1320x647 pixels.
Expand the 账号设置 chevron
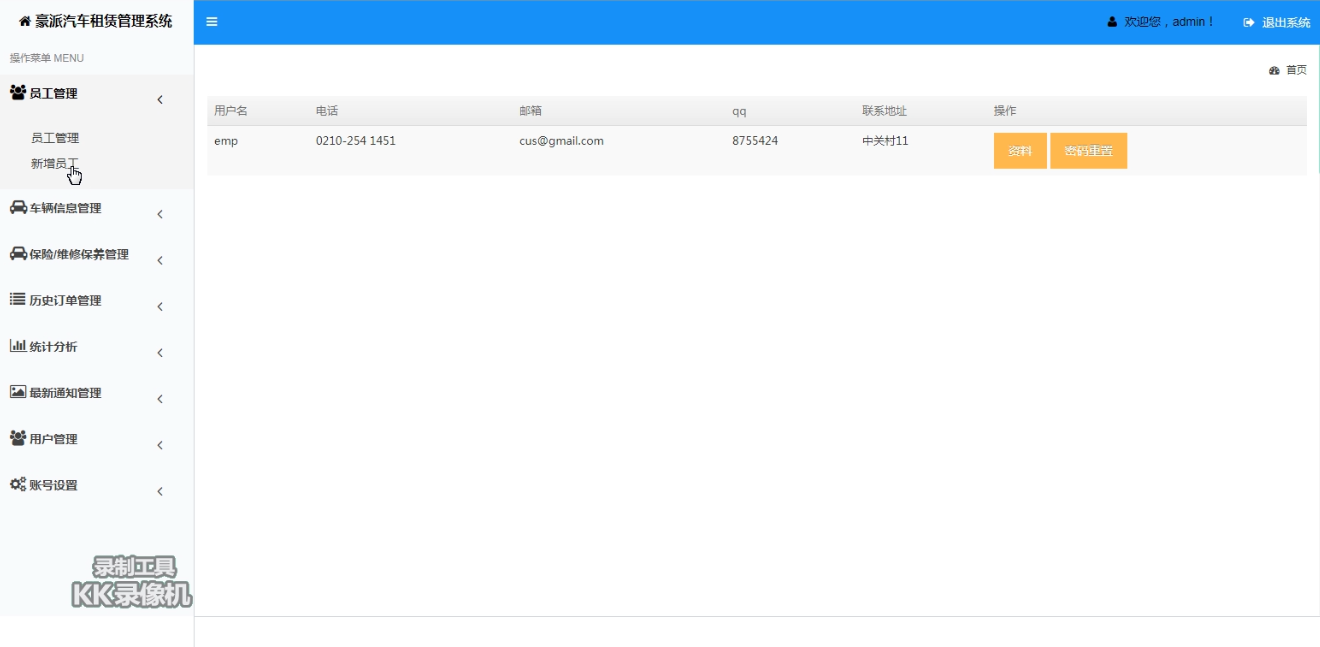pos(160,491)
